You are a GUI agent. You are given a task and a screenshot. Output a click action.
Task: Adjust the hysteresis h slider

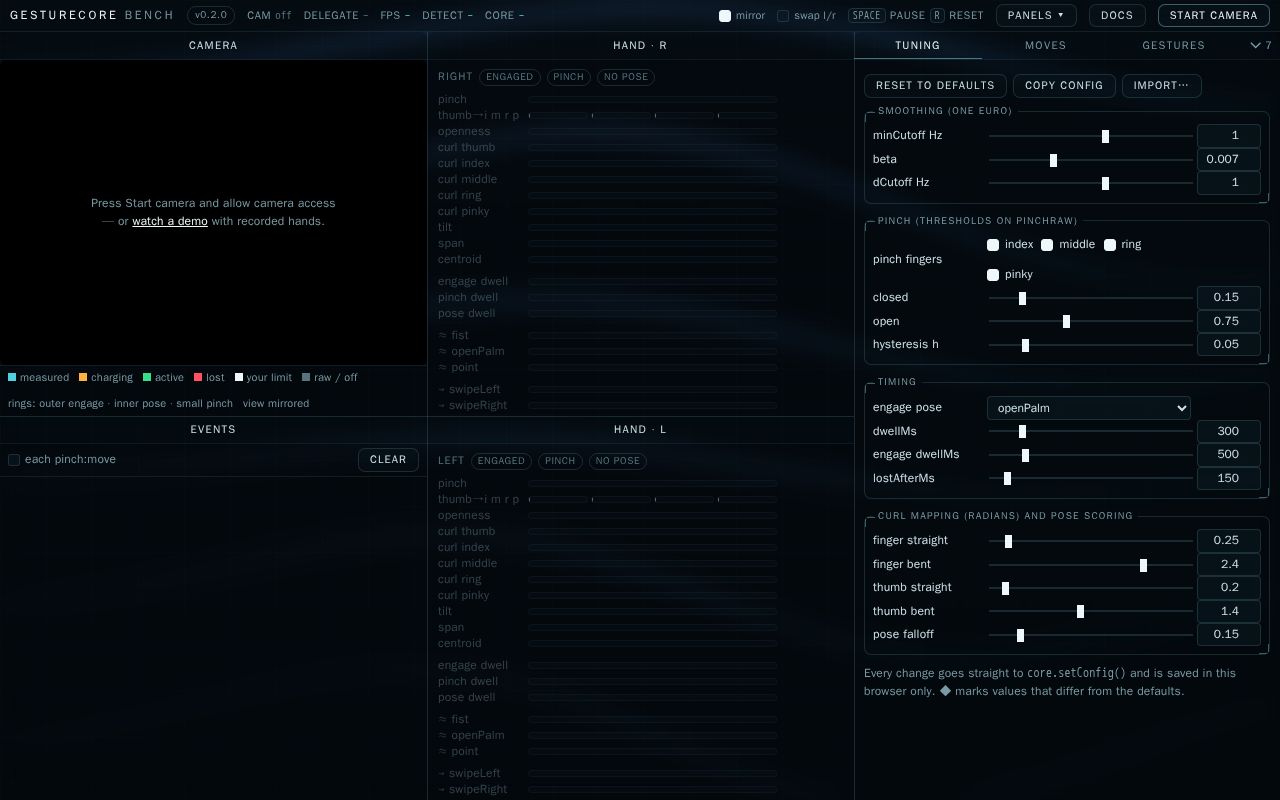tap(1090, 345)
